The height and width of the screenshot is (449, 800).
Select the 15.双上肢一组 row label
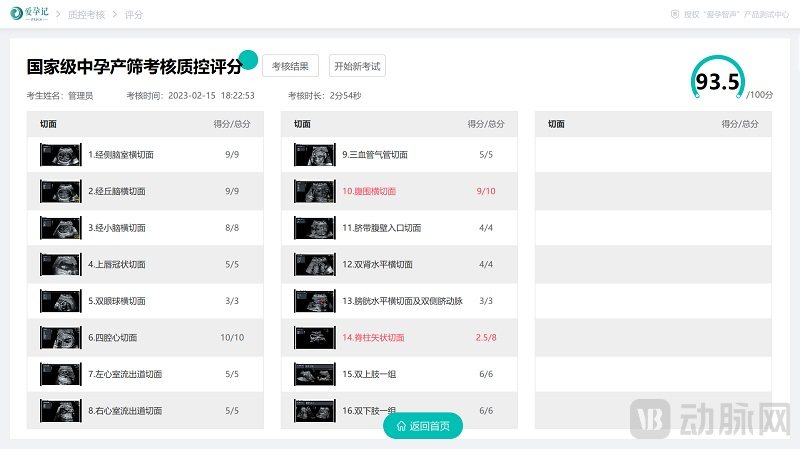click(x=369, y=375)
